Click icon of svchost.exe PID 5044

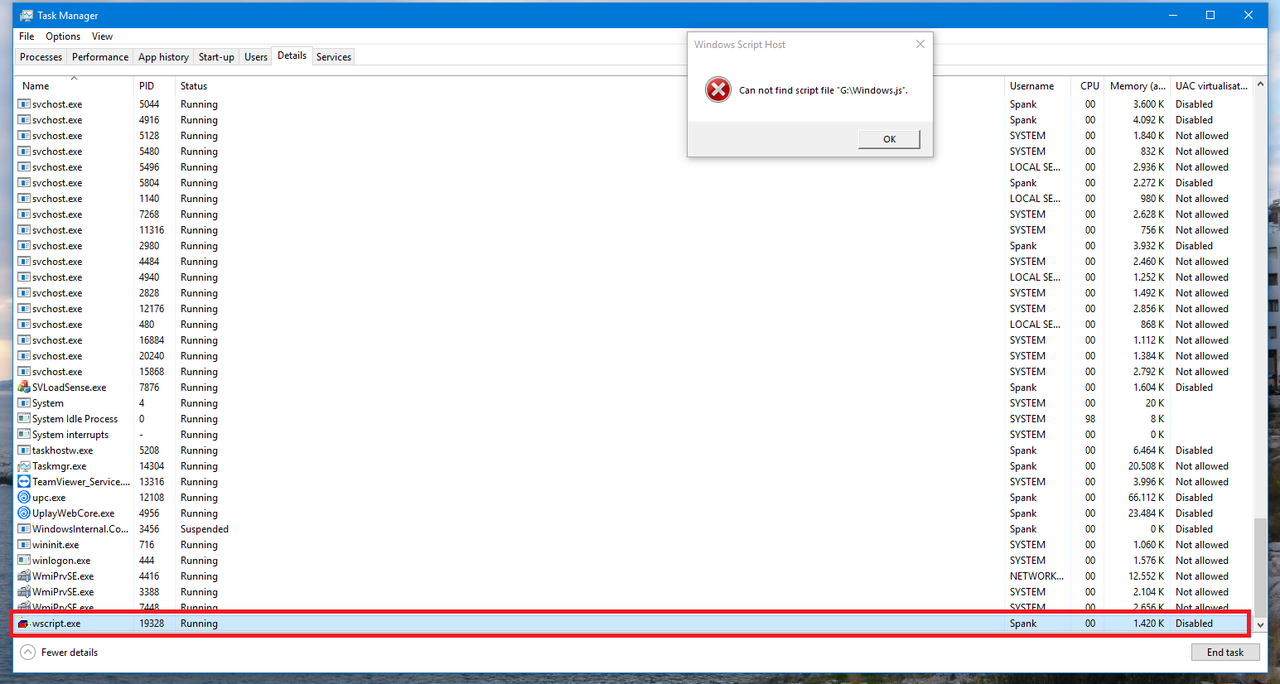tap(24, 104)
